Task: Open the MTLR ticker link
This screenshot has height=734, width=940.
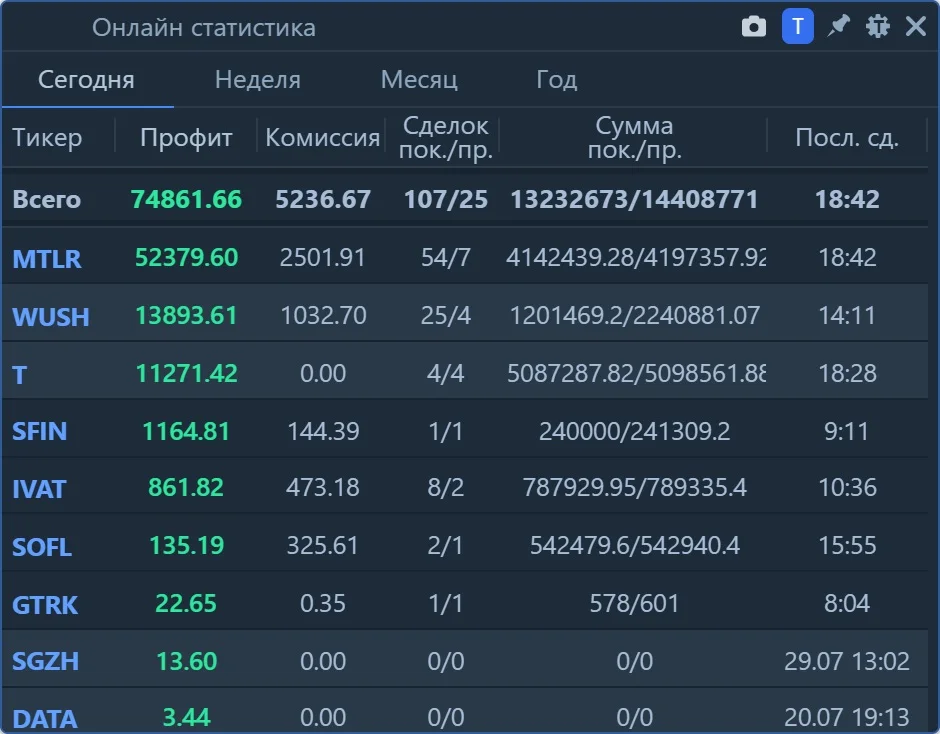Action: click(x=47, y=259)
